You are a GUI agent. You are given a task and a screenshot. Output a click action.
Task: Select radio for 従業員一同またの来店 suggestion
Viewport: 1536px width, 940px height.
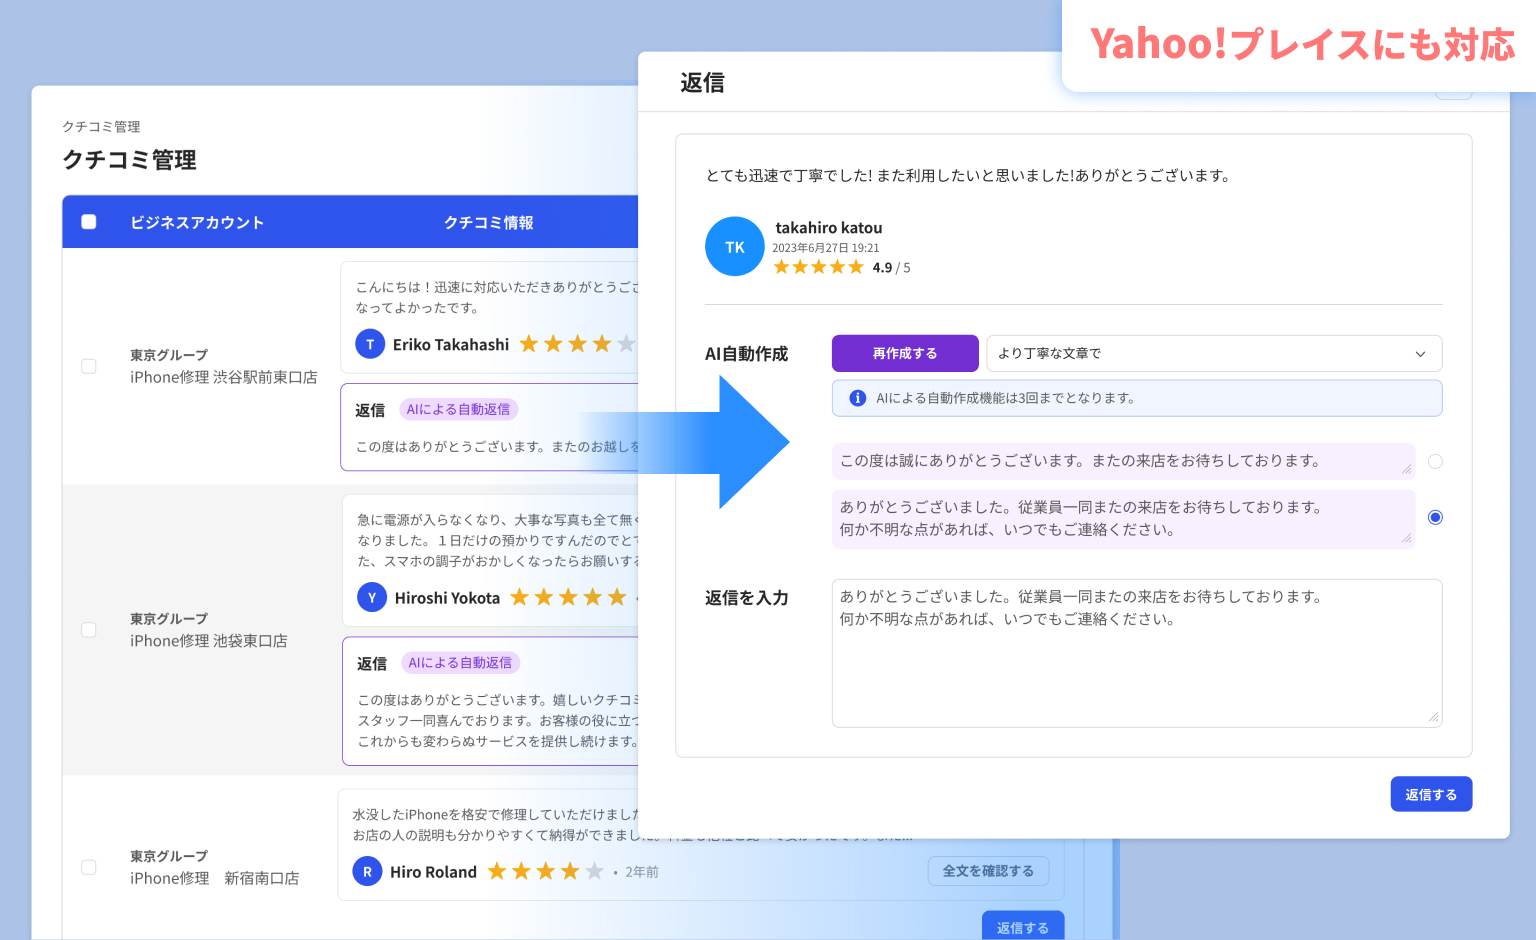(1435, 517)
